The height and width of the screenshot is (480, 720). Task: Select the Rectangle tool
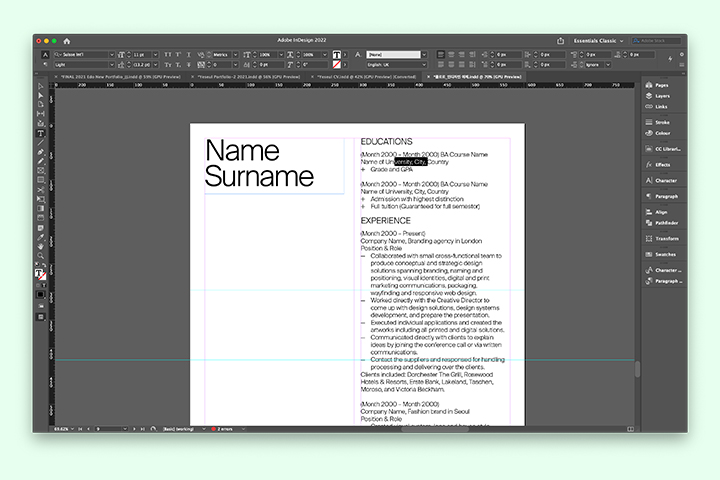click(40, 180)
